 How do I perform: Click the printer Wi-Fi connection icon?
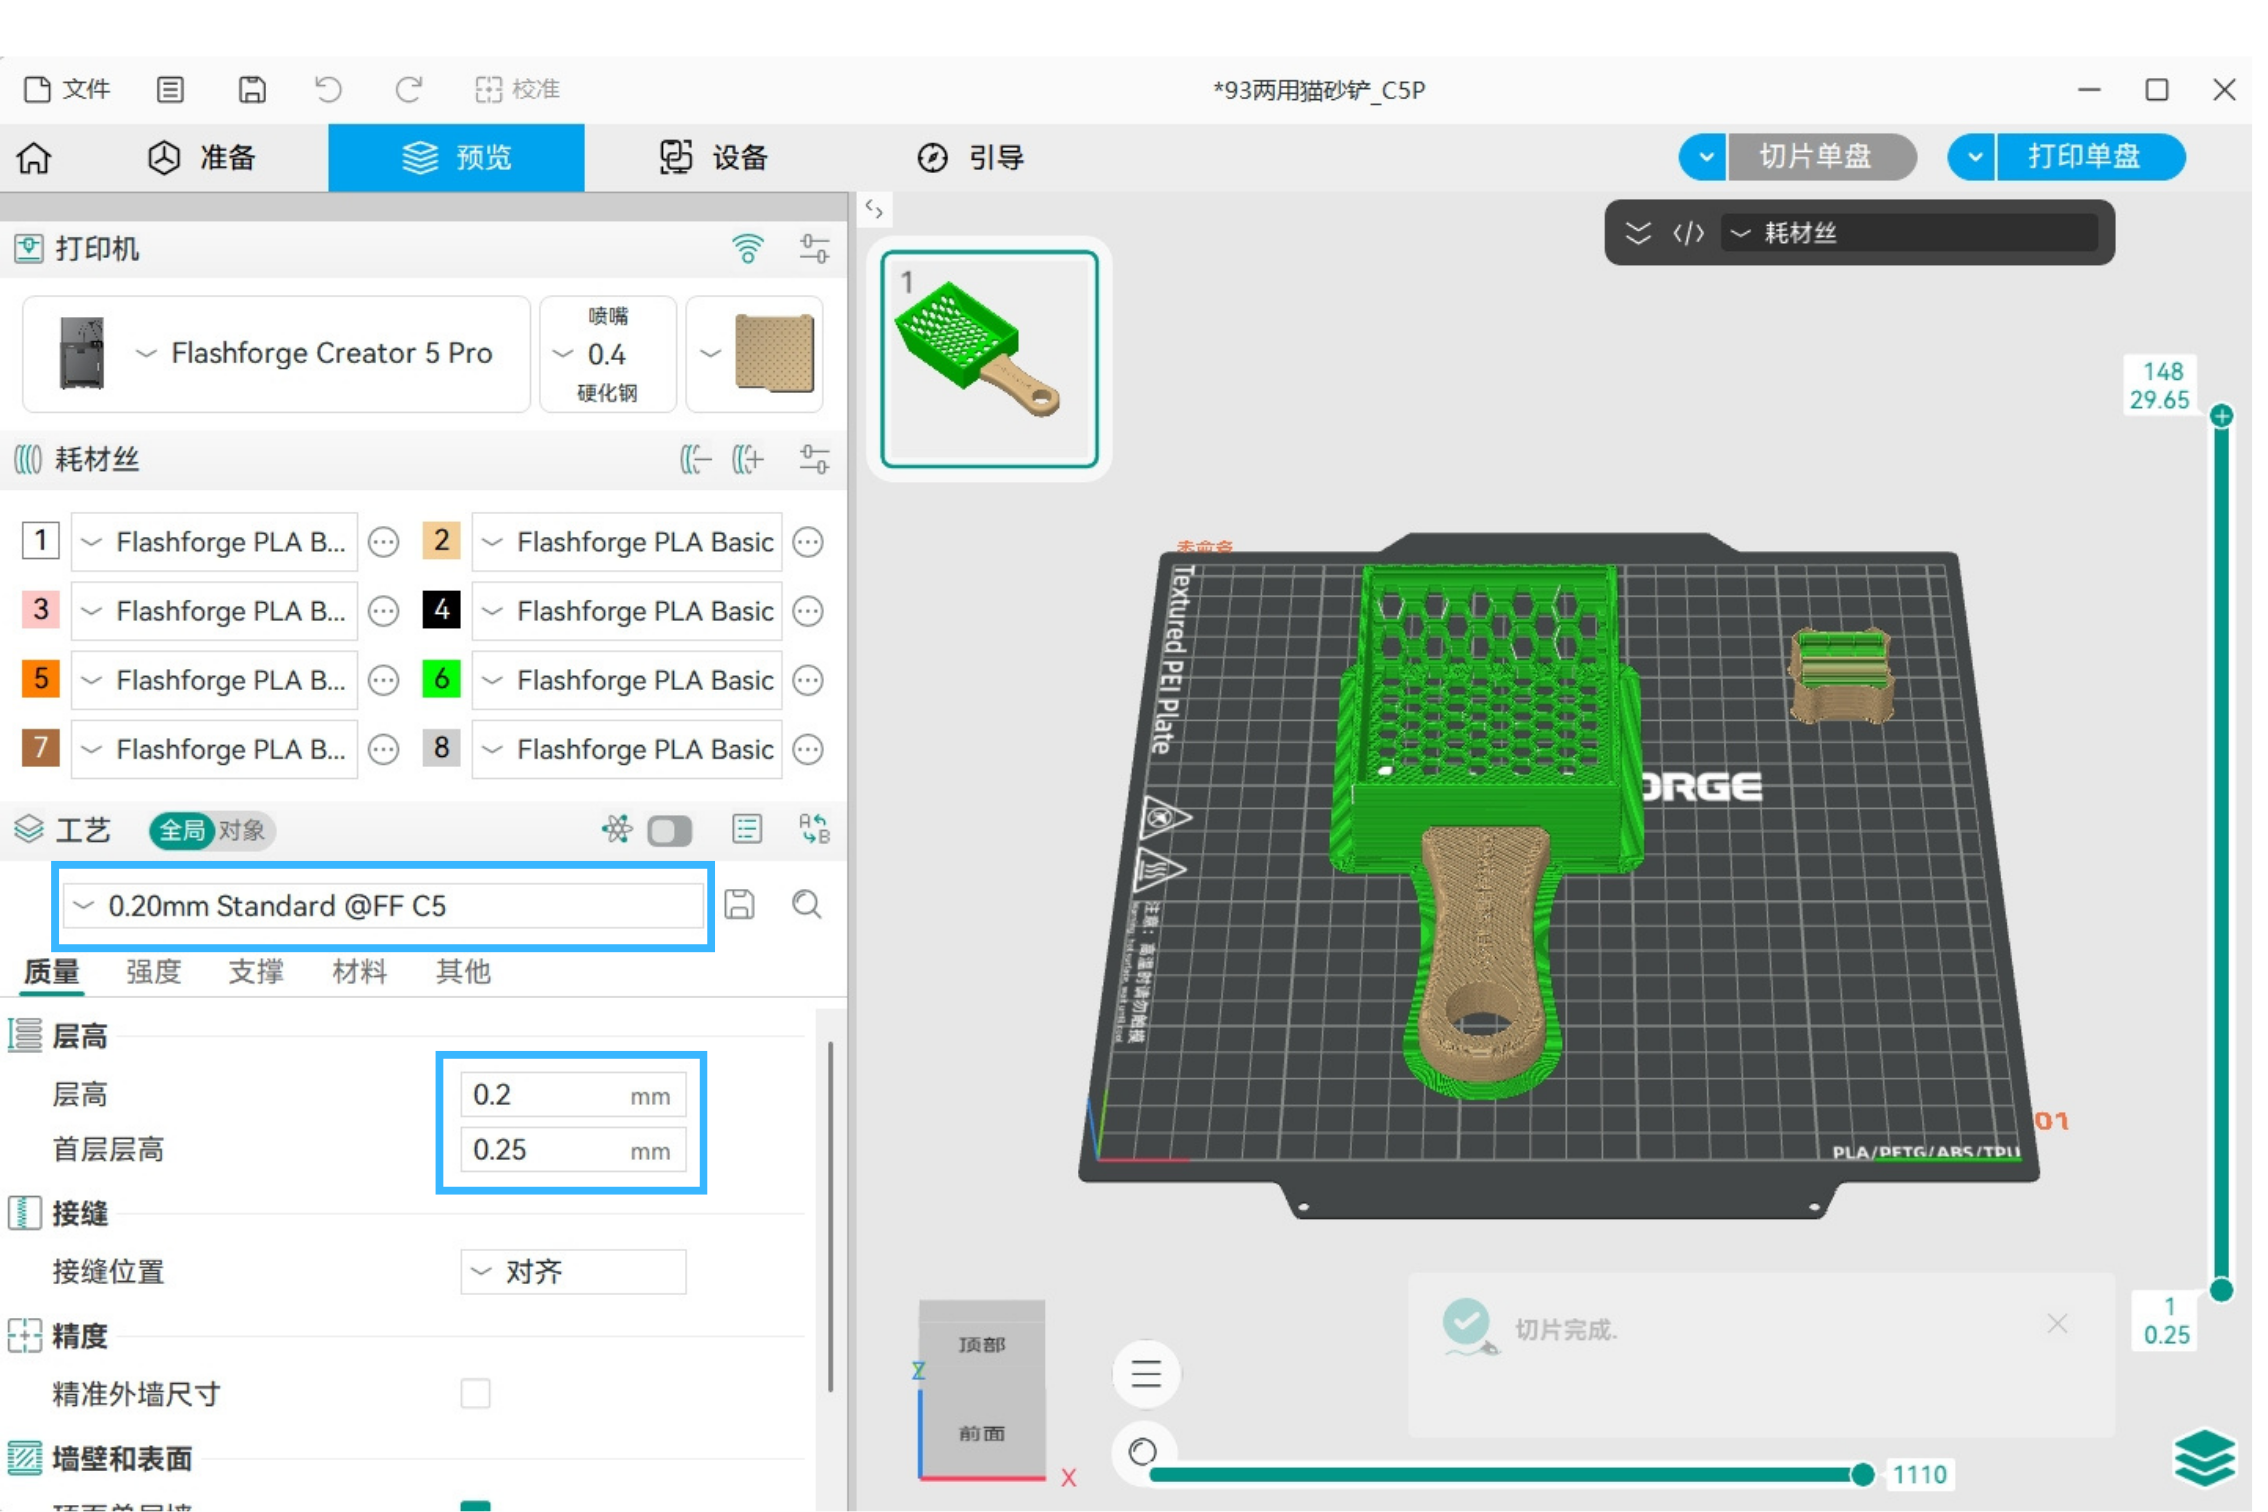(x=748, y=249)
